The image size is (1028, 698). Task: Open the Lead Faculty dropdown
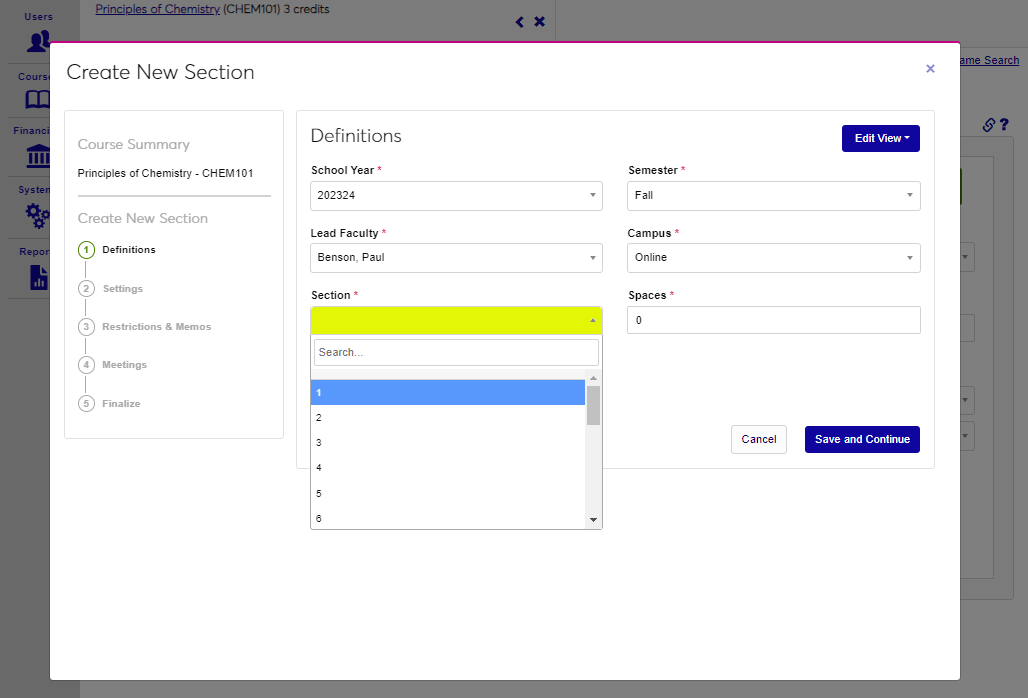(456, 258)
